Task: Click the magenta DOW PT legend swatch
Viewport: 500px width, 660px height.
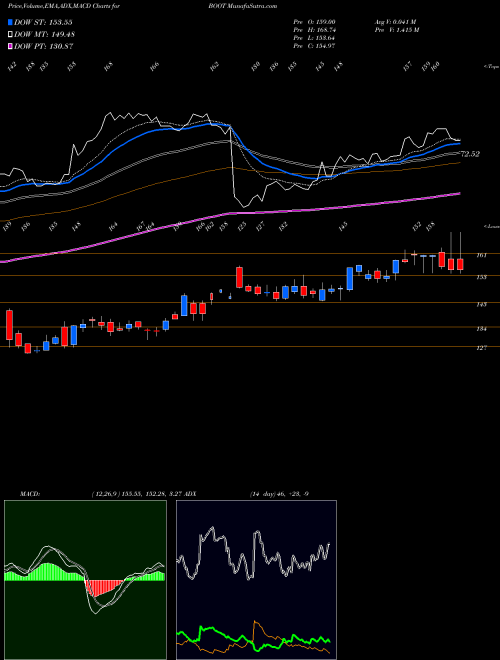Action: click(10, 46)
